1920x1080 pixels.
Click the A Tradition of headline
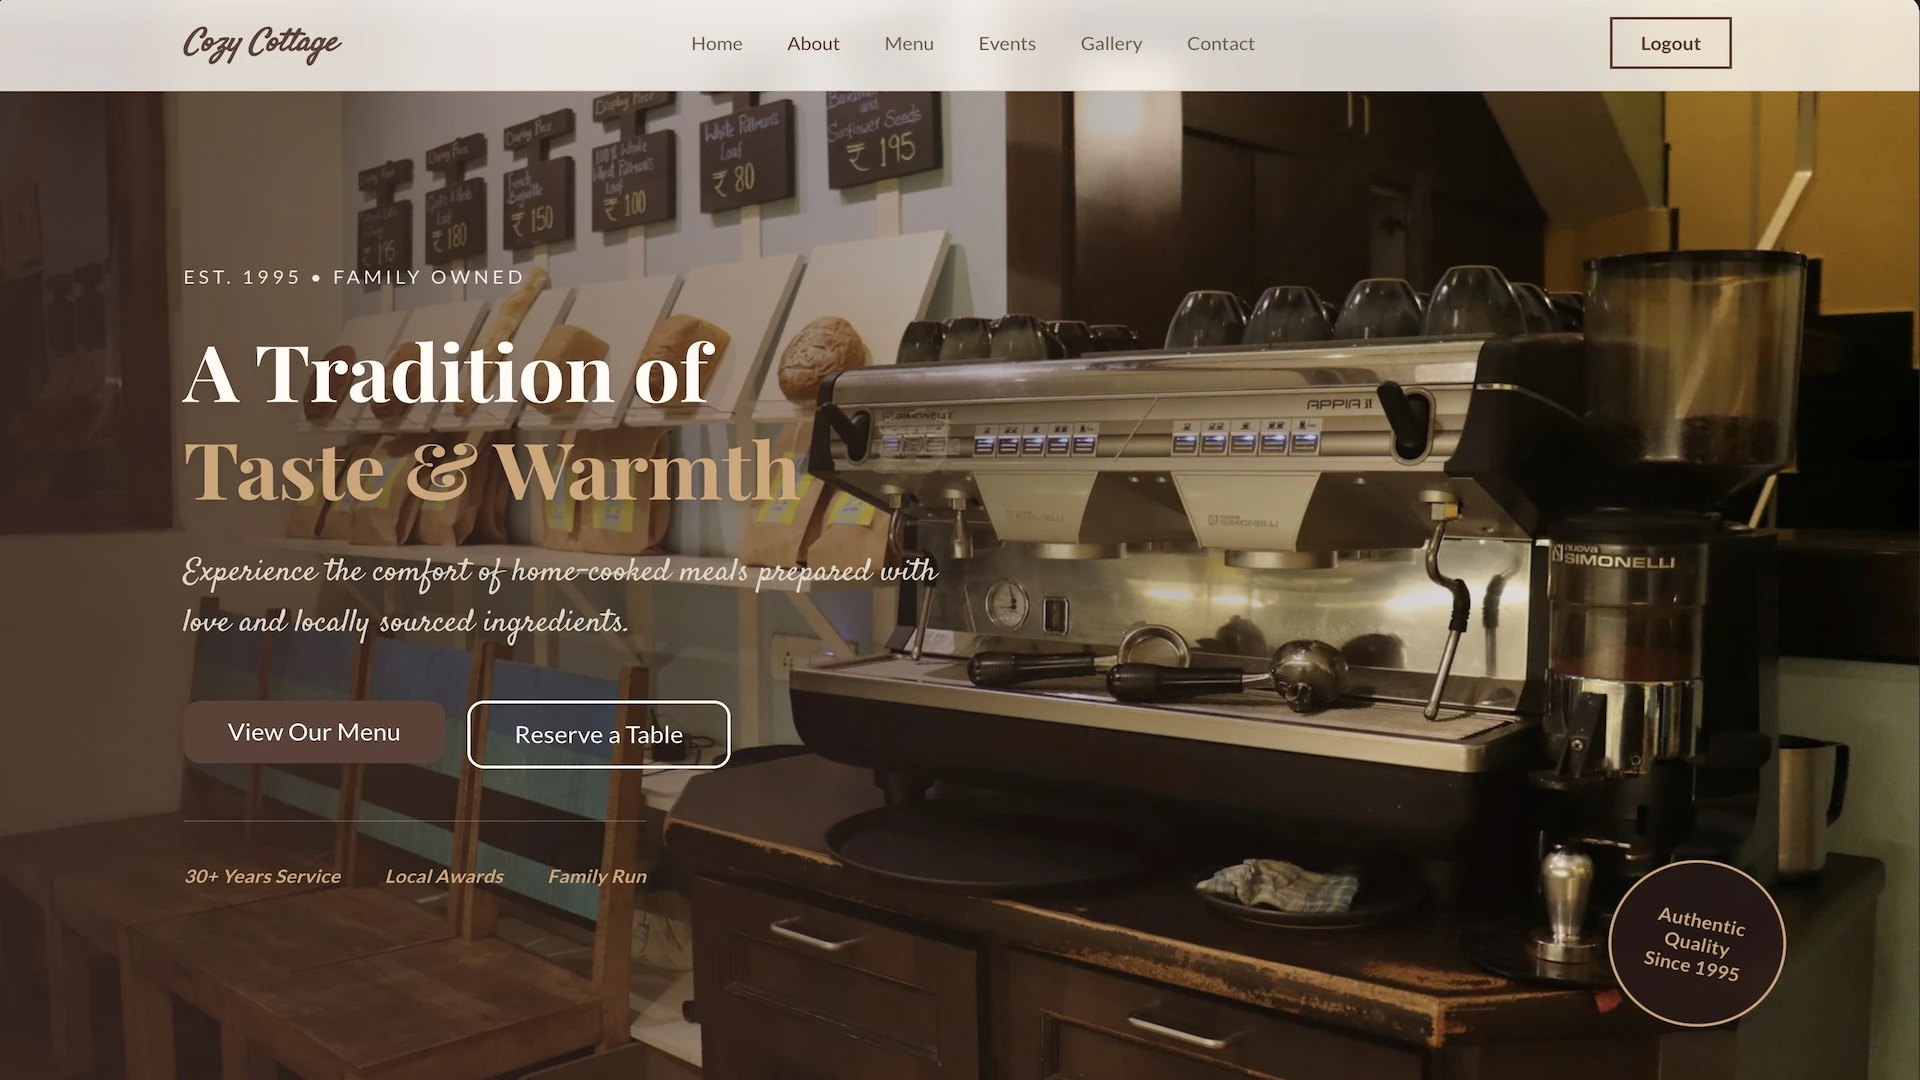click(x=448, y=374)
